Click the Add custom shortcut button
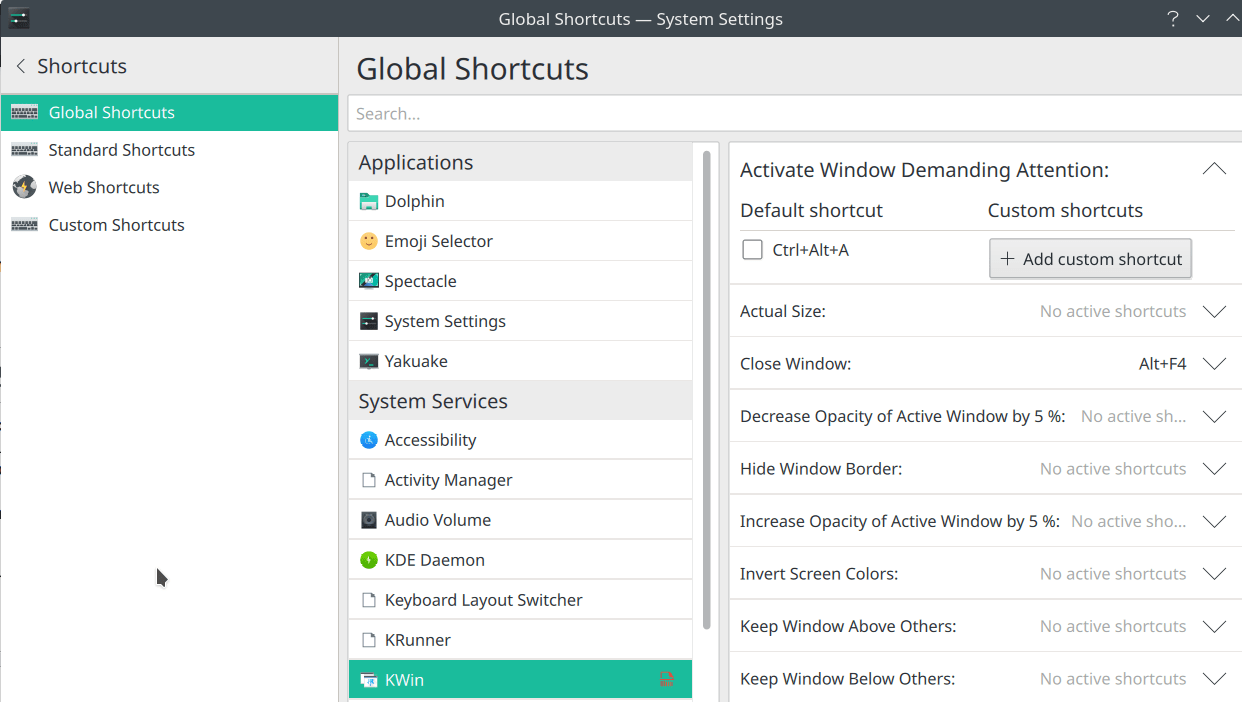The width and height of the screenshot is (1242, 702). tap(1090, 259)
